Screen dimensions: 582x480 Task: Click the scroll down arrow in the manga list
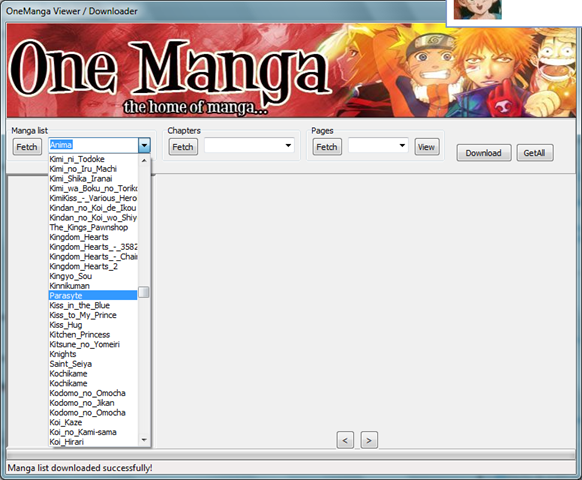point(144,440)
